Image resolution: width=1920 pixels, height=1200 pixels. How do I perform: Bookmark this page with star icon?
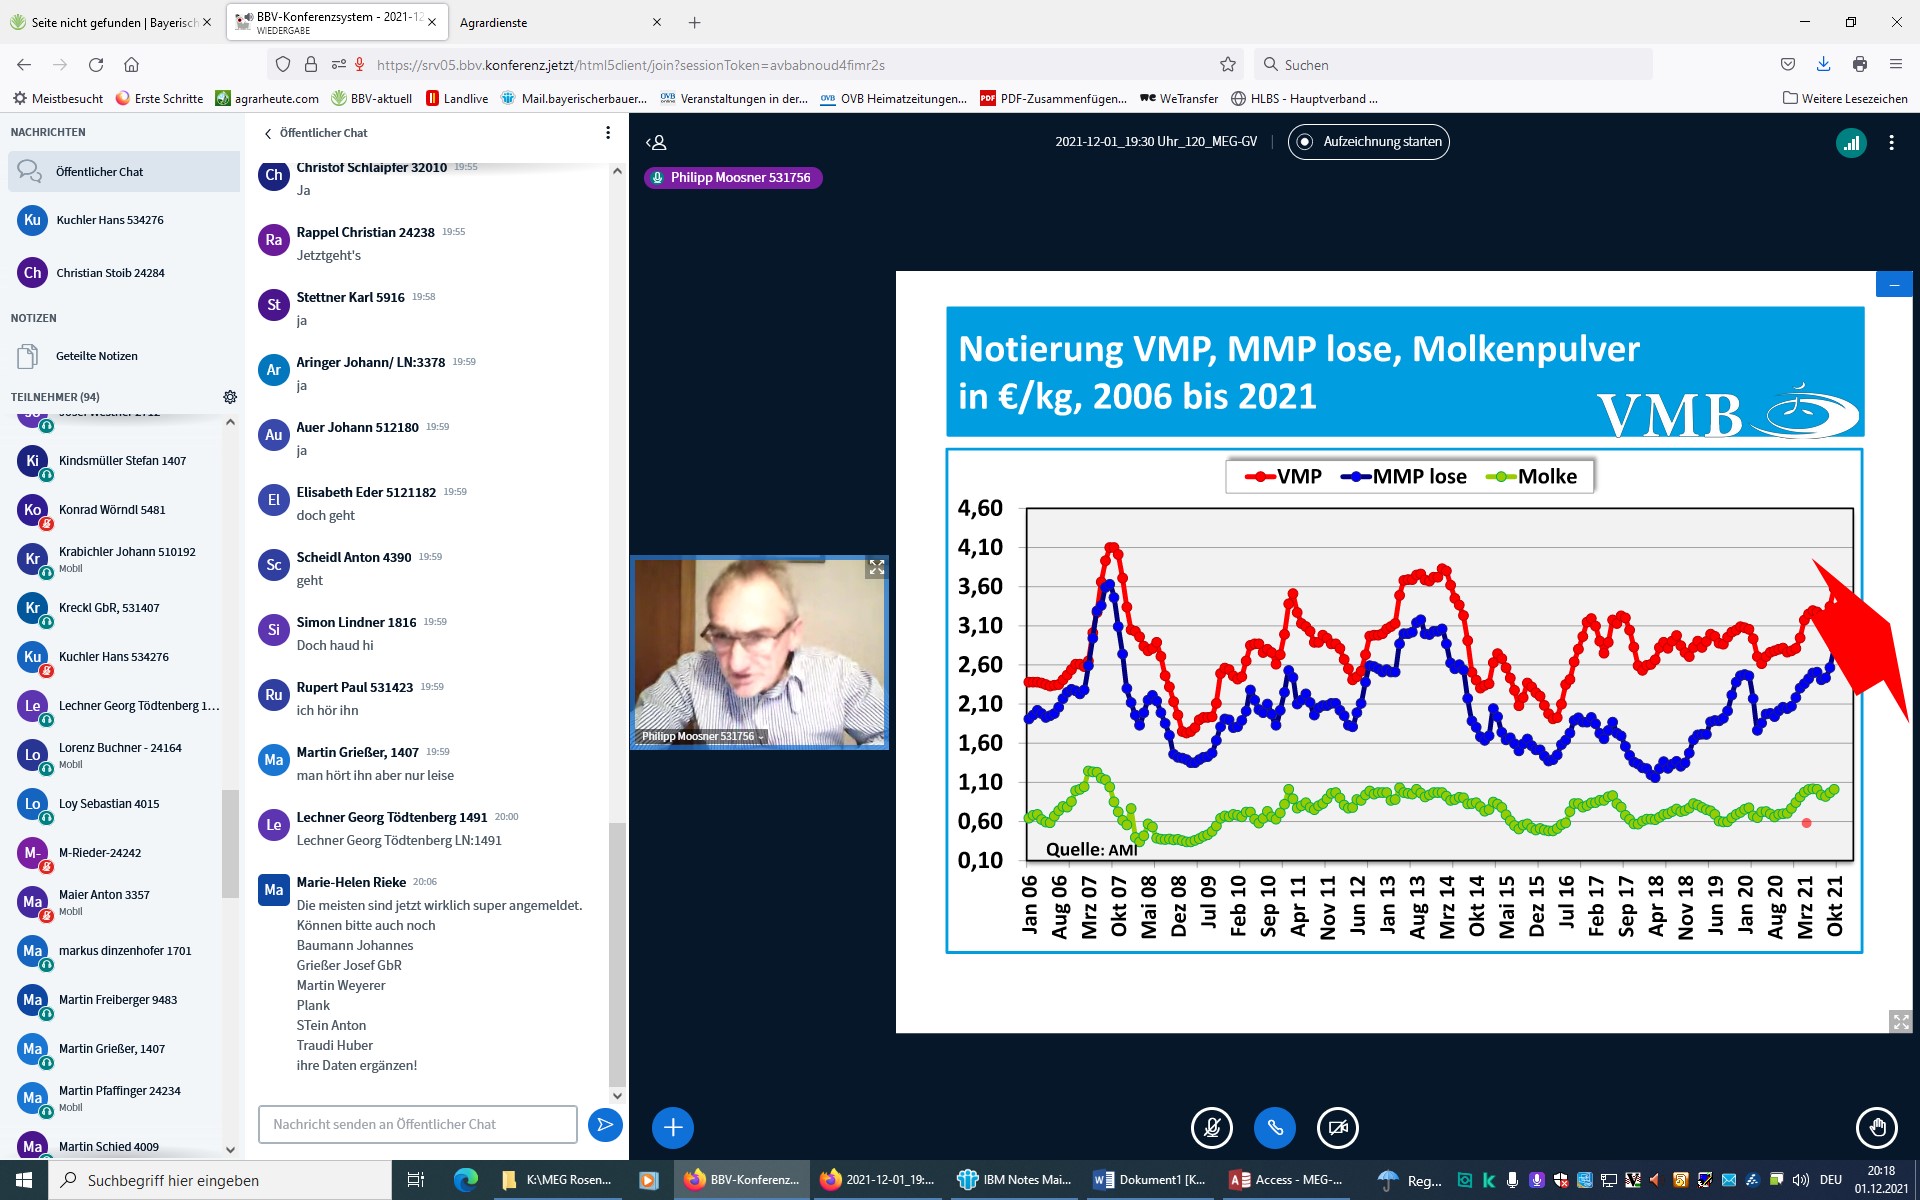[x=1228, y=65]
